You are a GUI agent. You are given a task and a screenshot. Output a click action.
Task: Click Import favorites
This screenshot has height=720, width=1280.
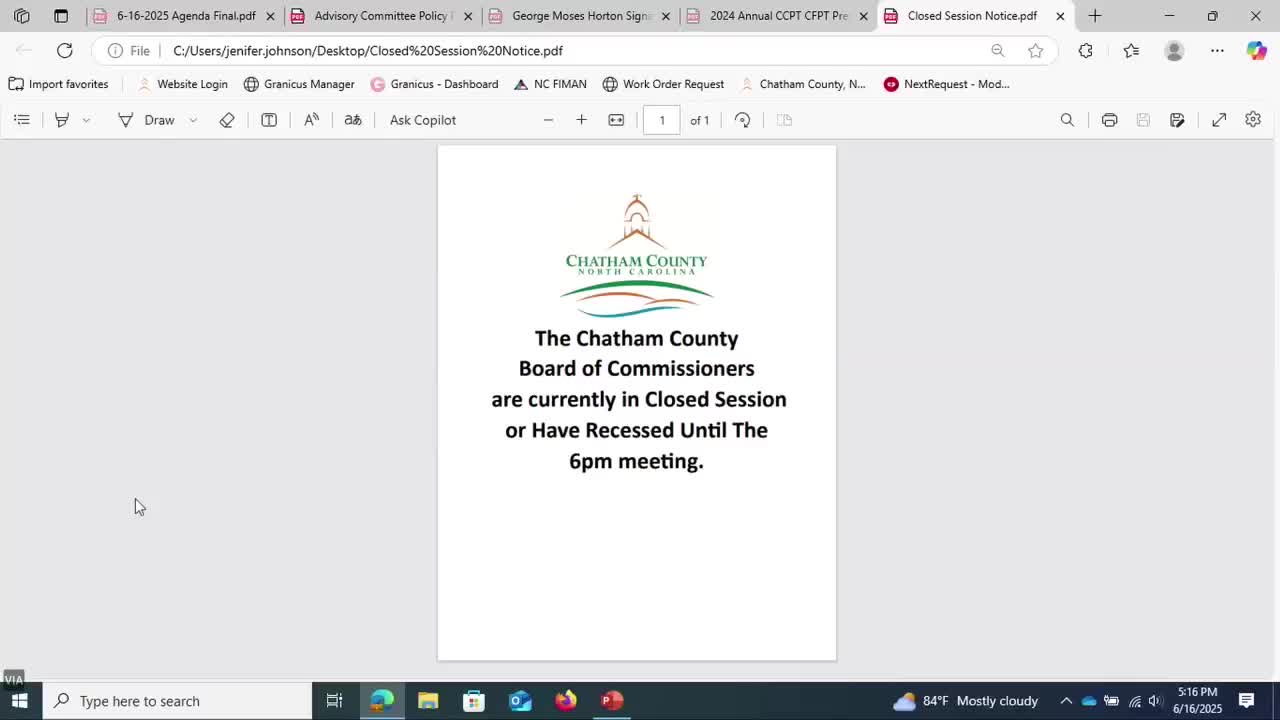(x=58, y=84)
